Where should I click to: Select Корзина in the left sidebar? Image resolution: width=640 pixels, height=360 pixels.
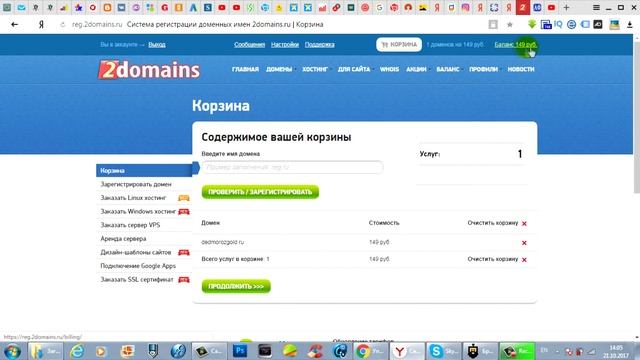tap(144, 171)
